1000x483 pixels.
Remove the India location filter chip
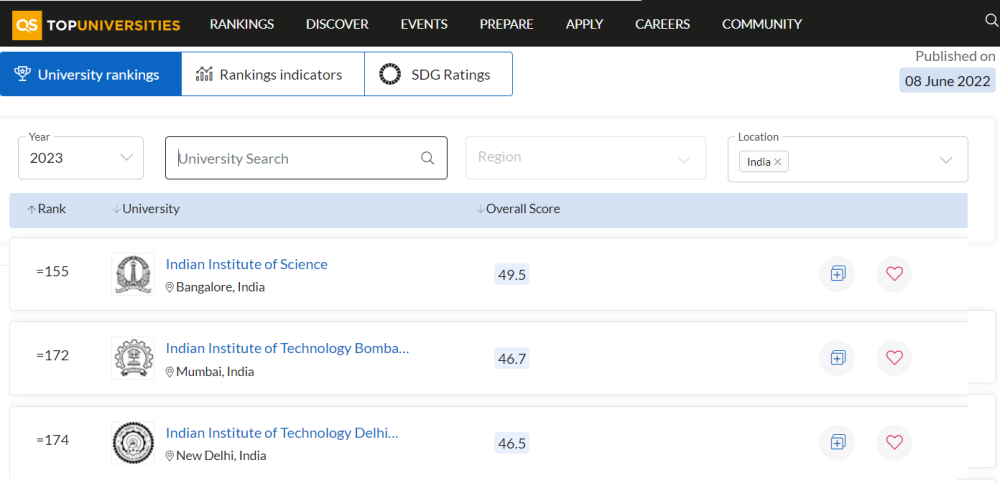point(777,162)
